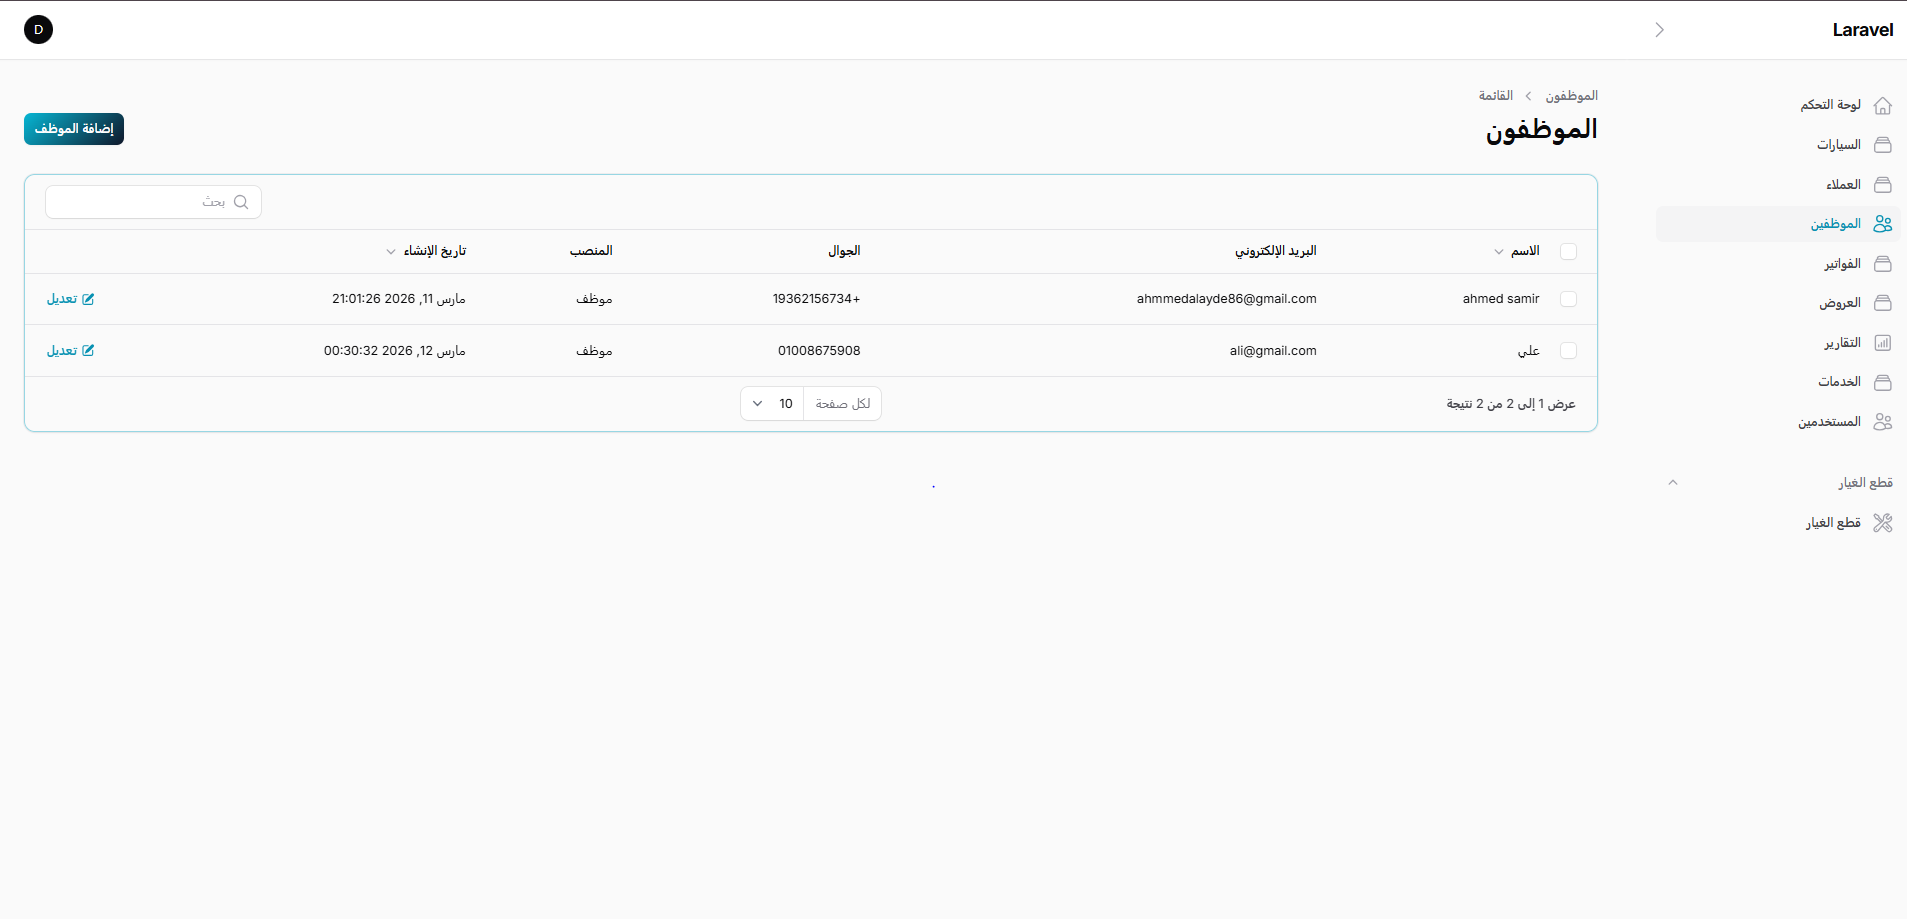The height and width of the screenshot is (919, 1907).
Task: Collapse the قطع الغيار sidebar group
Action: 1673,483
